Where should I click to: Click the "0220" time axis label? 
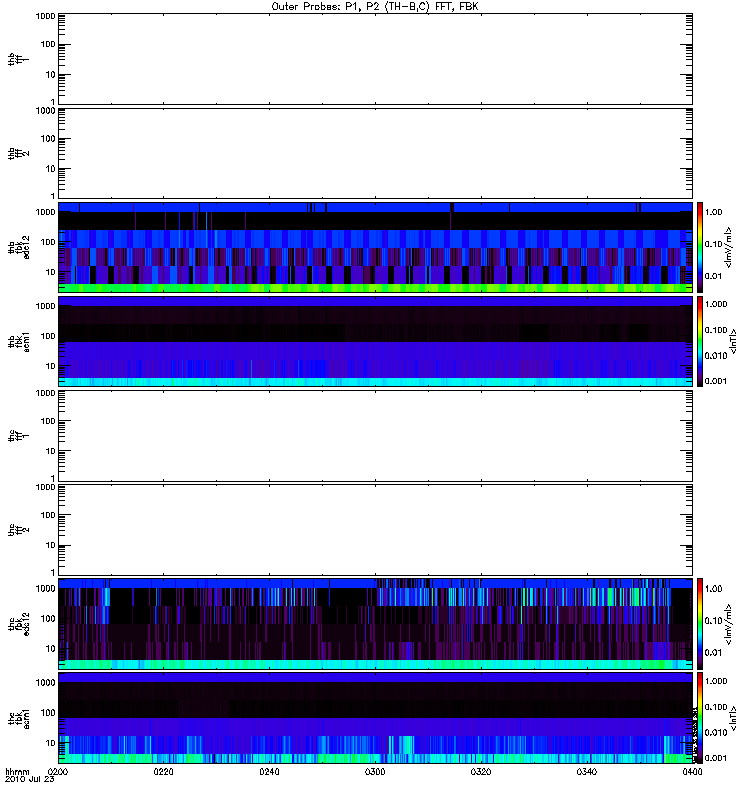163,772
